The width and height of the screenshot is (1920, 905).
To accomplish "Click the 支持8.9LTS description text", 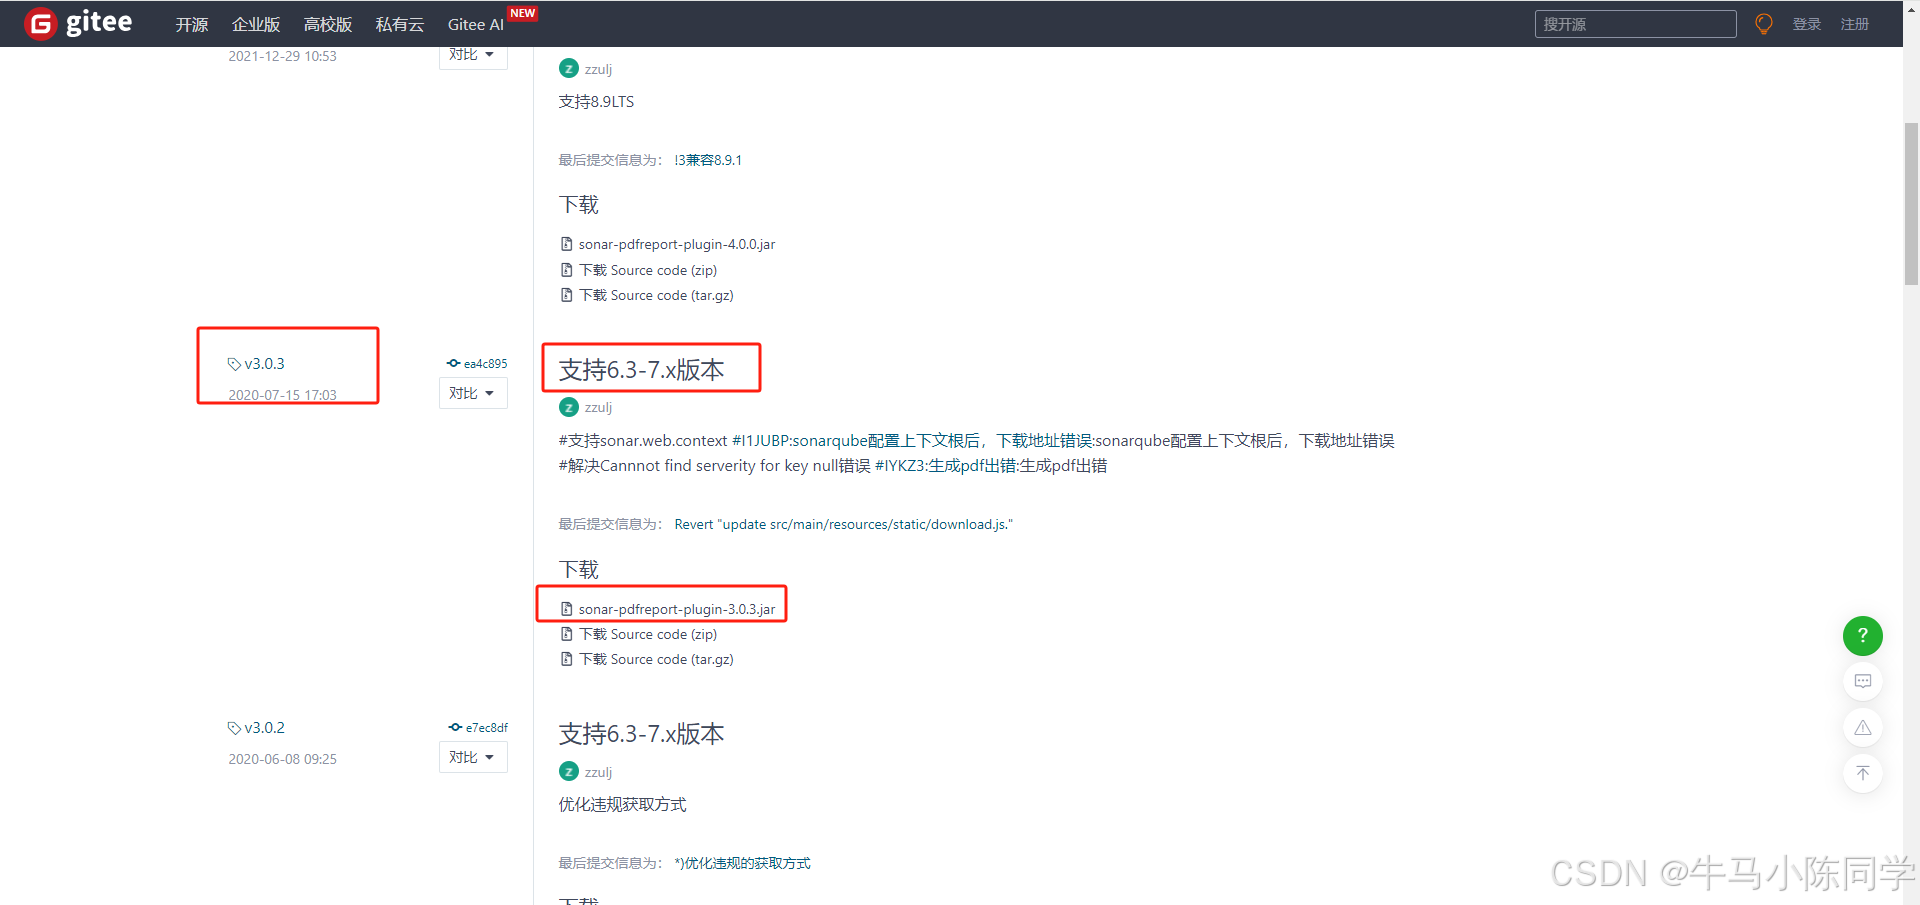I will point(596,102).
